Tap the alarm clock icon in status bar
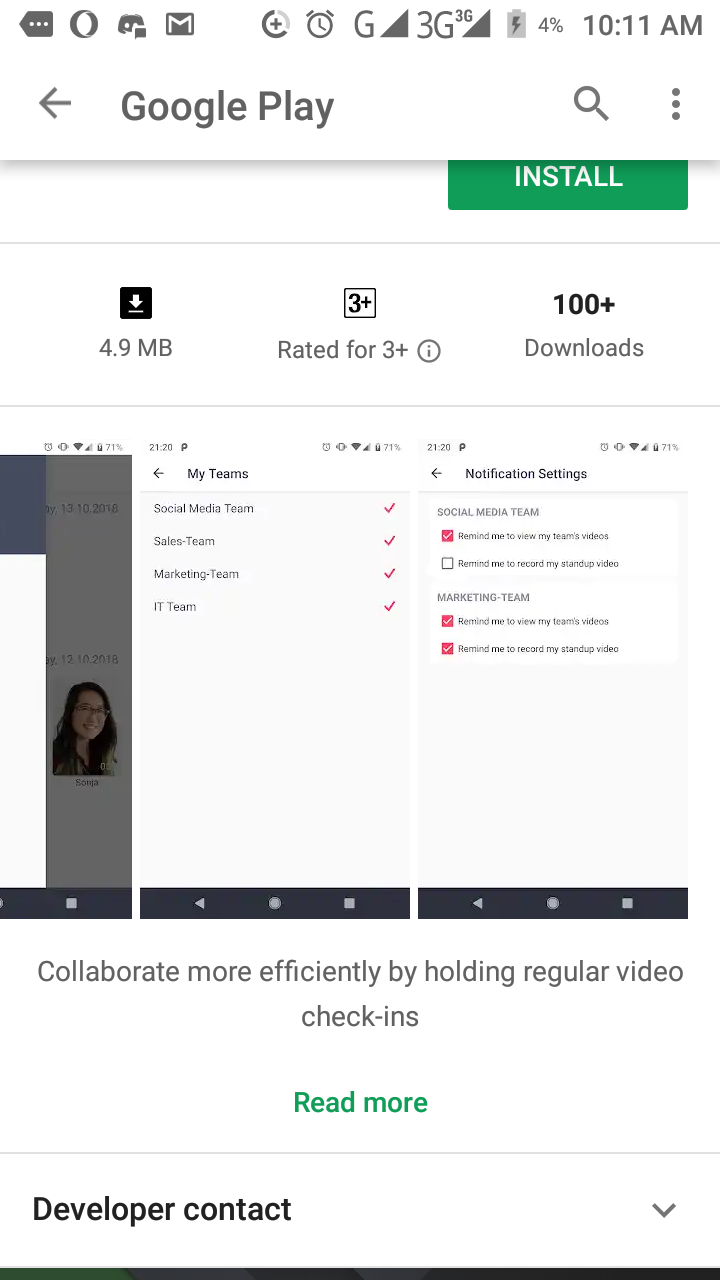 coord(320,25)
